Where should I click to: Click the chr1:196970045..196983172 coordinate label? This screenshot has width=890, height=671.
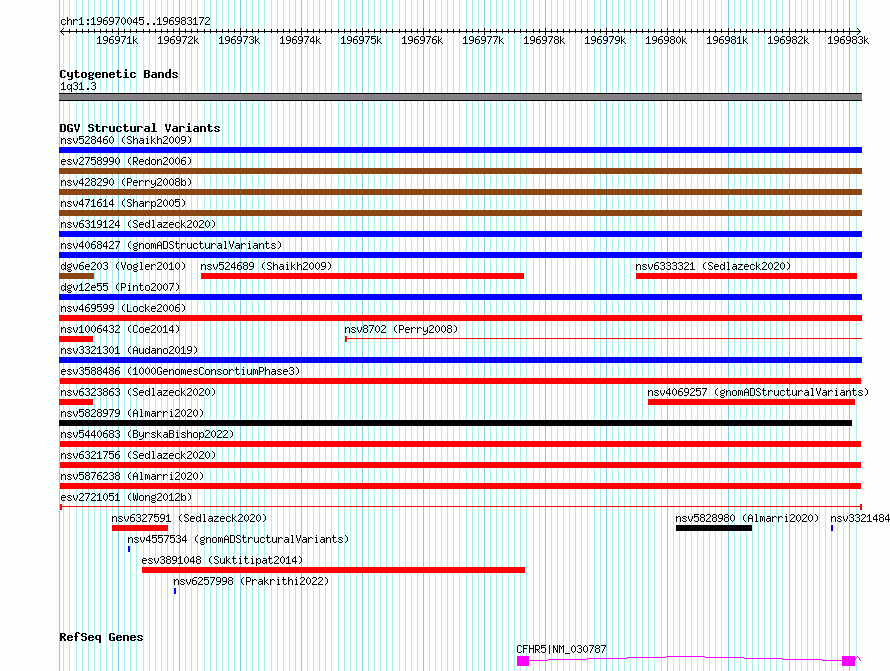pos(135,21)
